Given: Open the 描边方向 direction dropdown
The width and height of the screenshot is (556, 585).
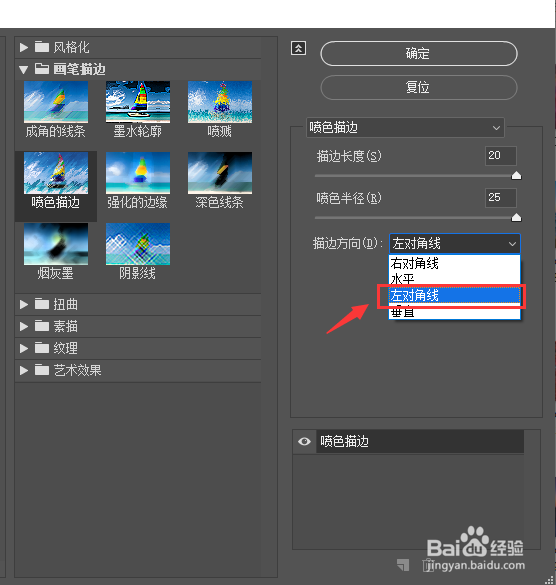Looking at the screenshot, I should (455, 244).
